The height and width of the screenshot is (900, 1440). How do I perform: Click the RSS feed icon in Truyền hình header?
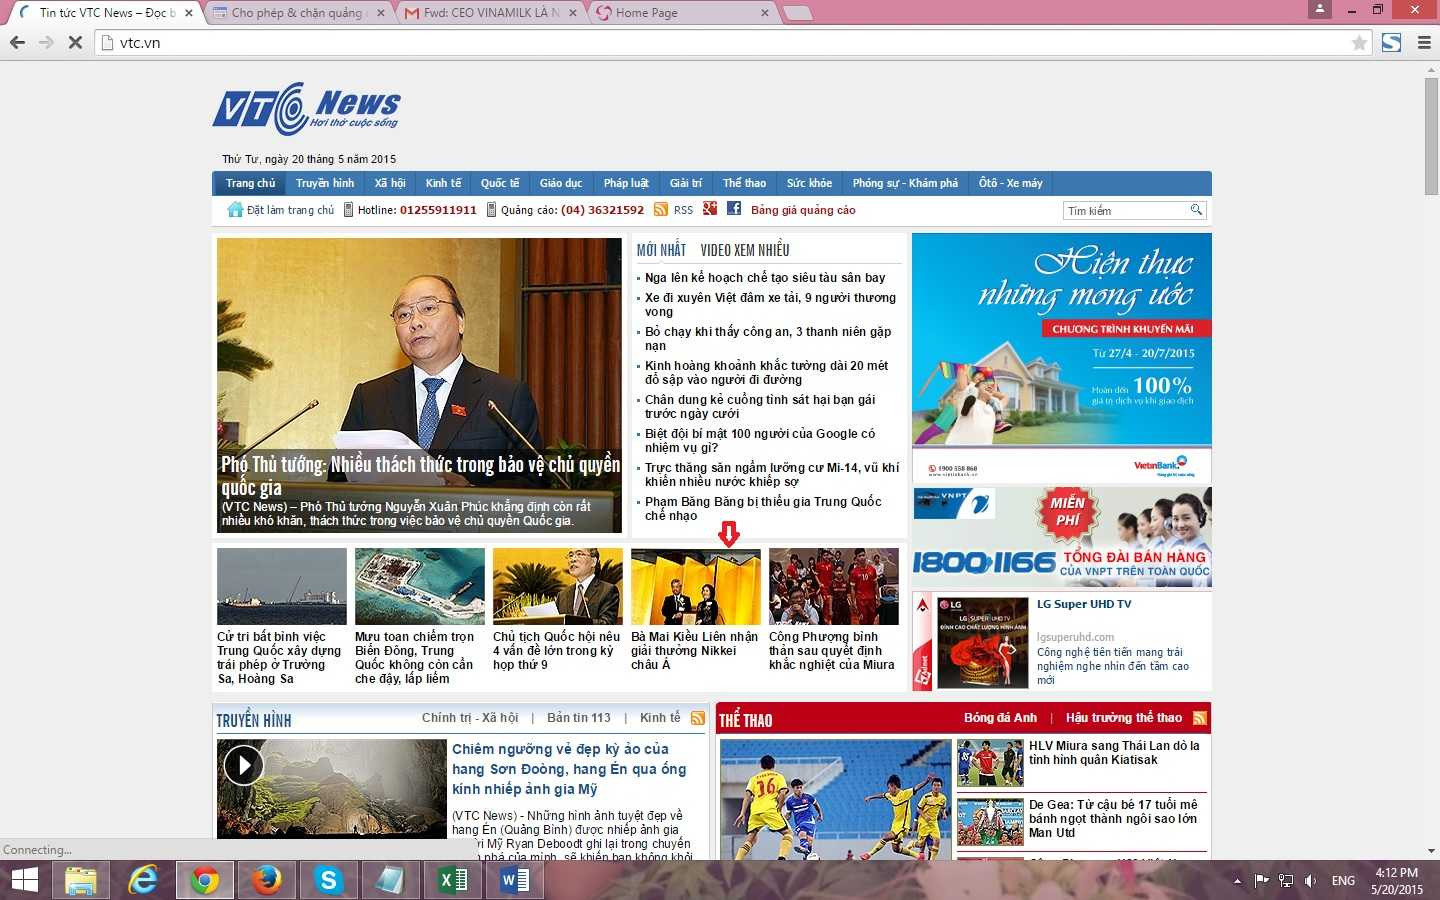pyautogui.click(x=698, y=718)
